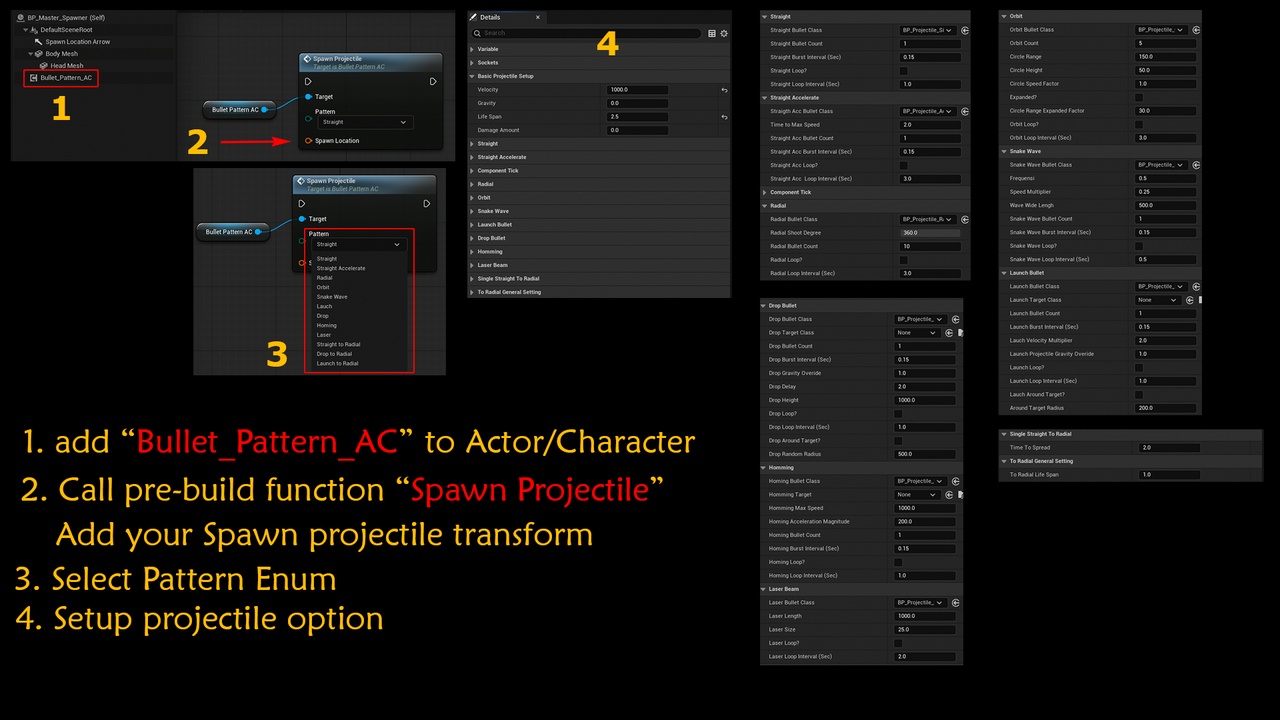The image size is (1280, 720).
Task: Browse to the Straight Bullet Class asset
Action: point(965,30)
